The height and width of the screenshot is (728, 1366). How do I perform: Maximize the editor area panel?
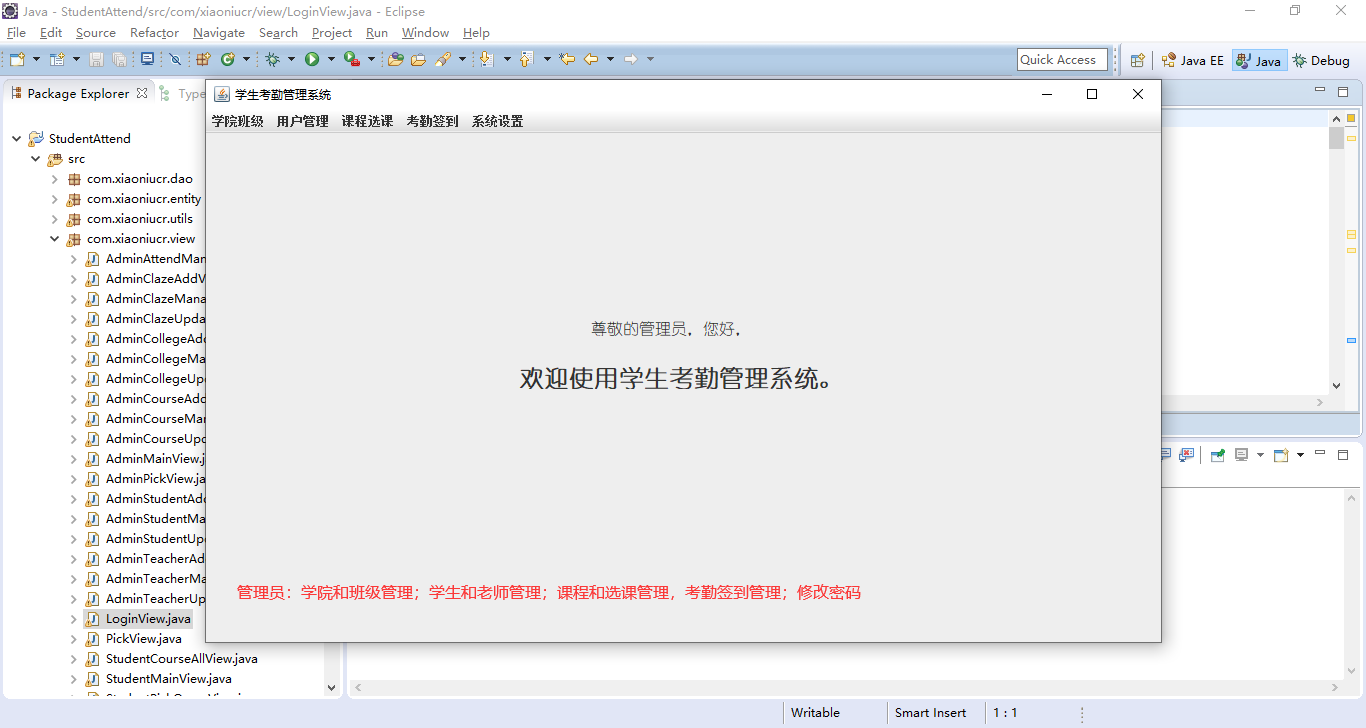point(1343,92)
